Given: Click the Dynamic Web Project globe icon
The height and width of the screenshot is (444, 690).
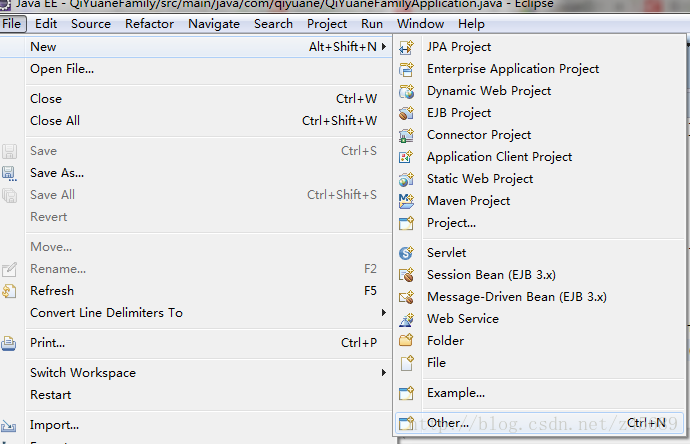Looking at the screenshot, I should (x=406, y=91).
